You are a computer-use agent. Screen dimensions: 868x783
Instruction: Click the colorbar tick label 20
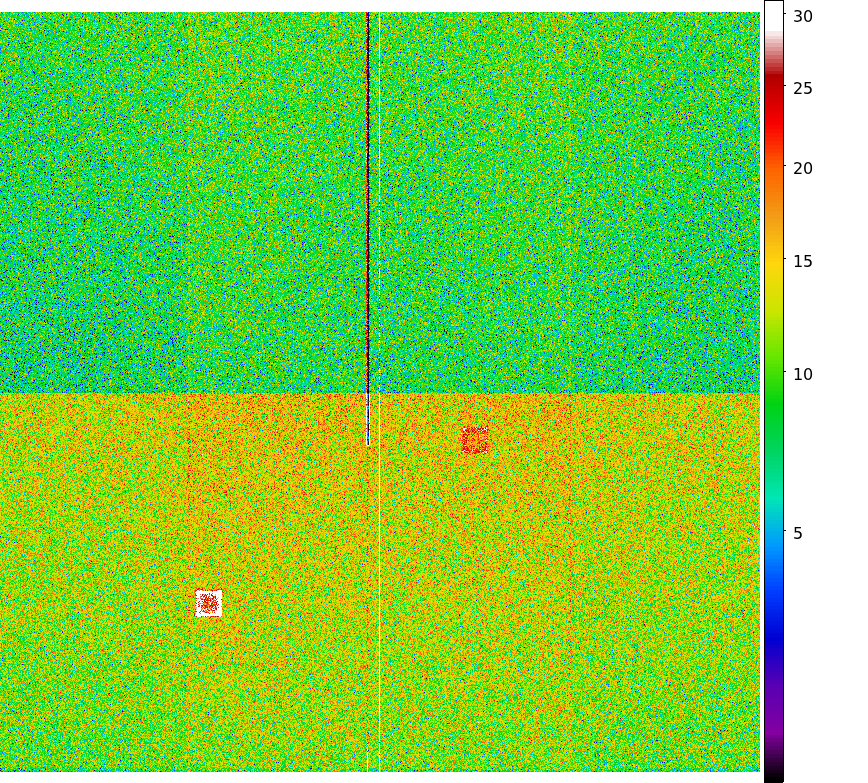click(803, 168)
